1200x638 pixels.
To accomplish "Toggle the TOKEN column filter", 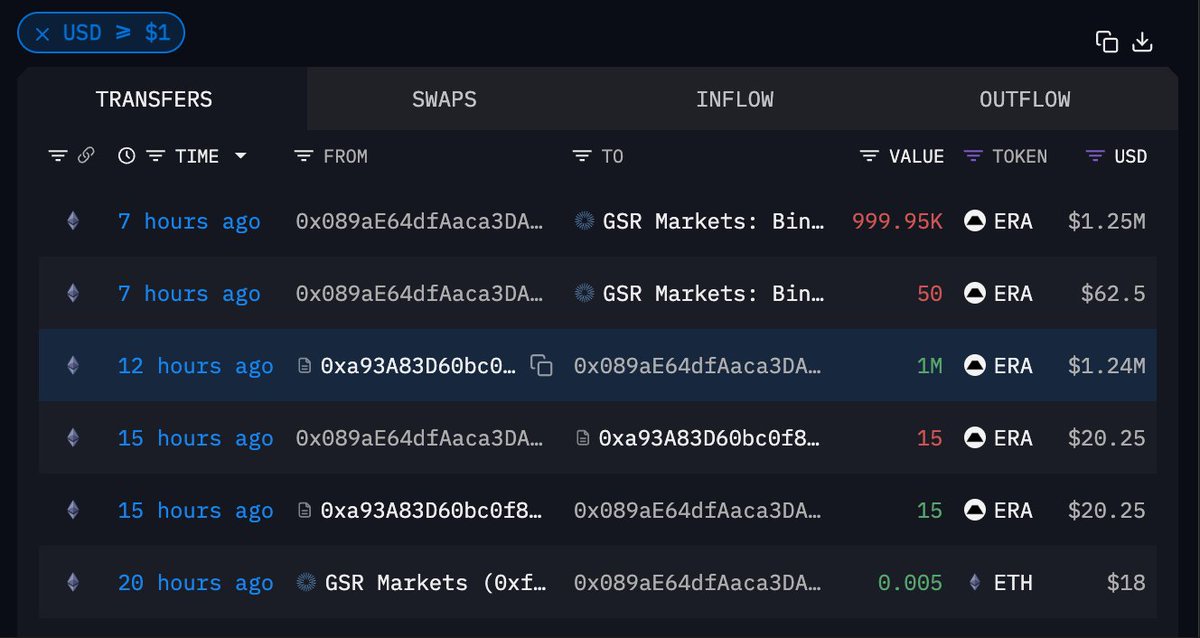I will click(973, 156).
